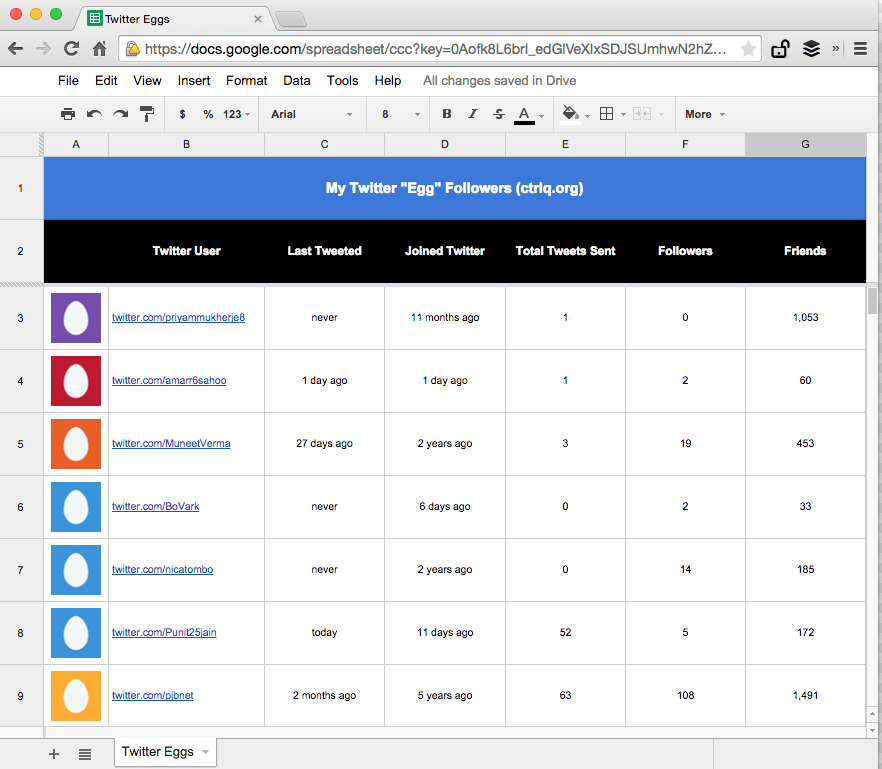Open the File menu
The image size is (882, 769).
tap(68, 80)
